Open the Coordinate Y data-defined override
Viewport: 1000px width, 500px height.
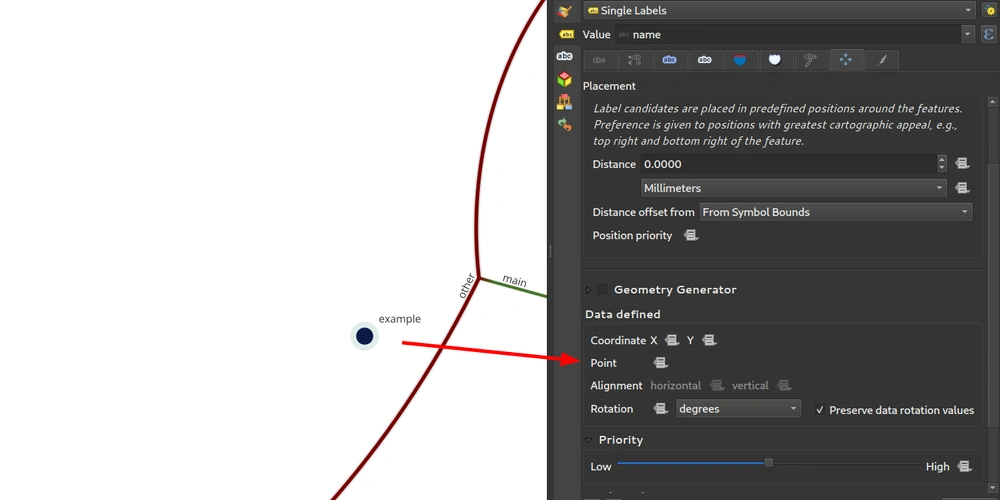tap(709, 340)
